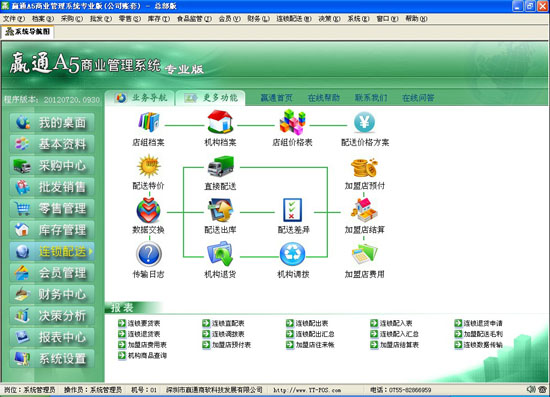Screen dimensions: 550x397
Task: Open the 配送价格方案 yen icon
Action: click(364, 122)
